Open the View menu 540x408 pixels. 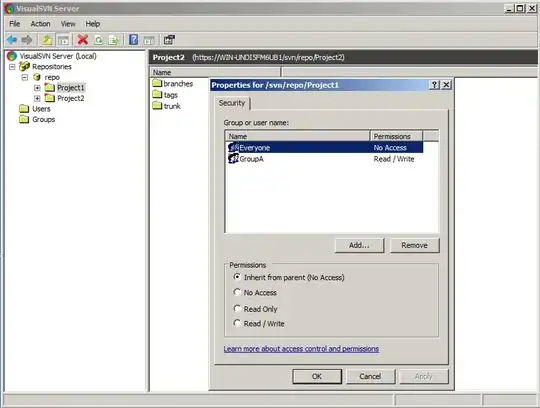[x=68, y=24]
